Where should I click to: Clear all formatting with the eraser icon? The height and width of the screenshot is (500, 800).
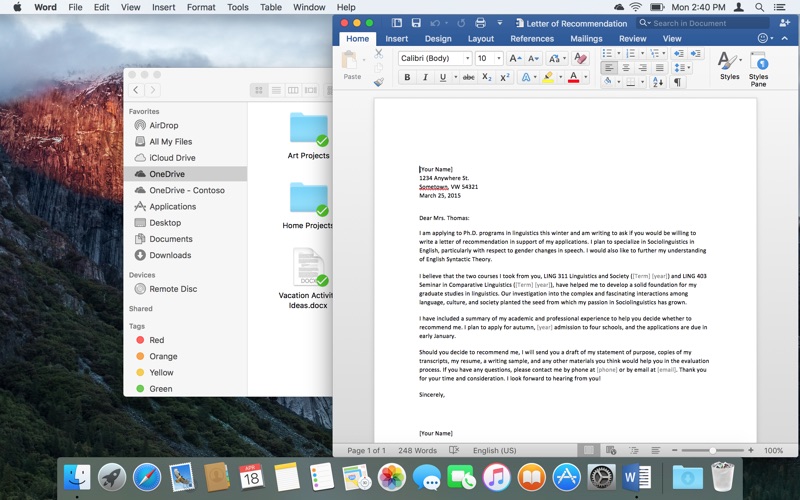(x=580, y=58)
